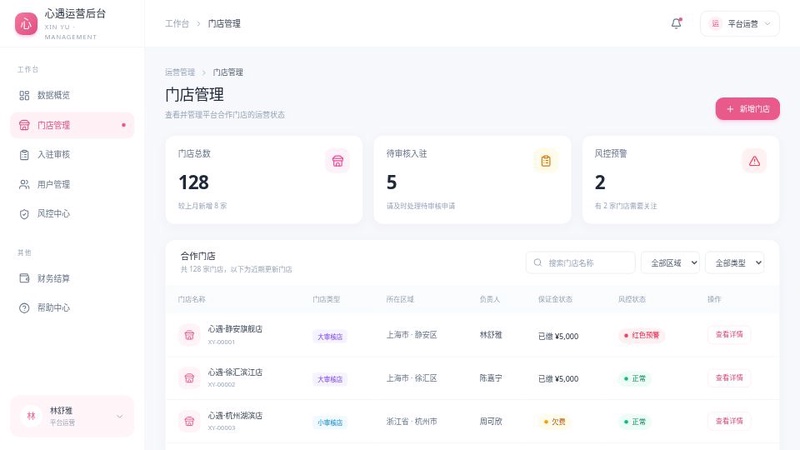The width and height of the screenshot is (800, 450).
Task: Click the 财务结算 wallet icon
Action: pyautogui.click(x=24, y=278)
